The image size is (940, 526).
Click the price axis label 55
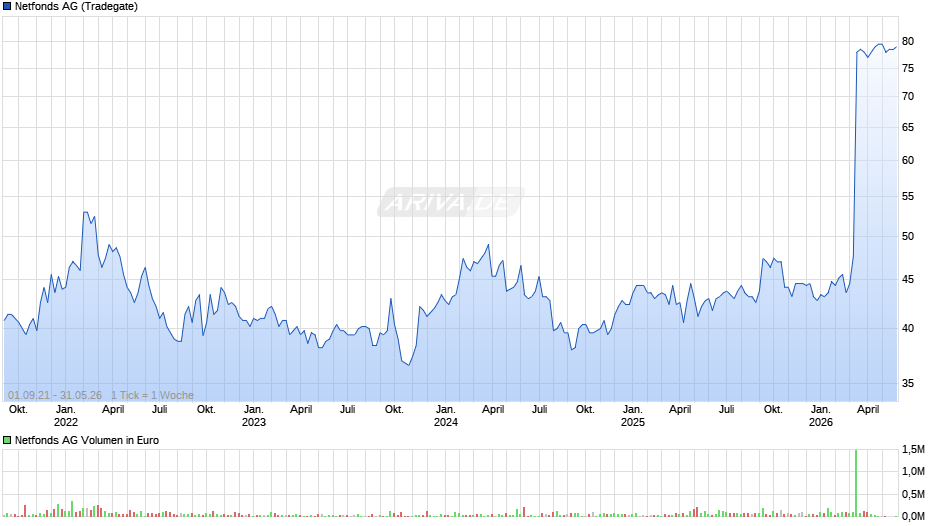[908, 196]
